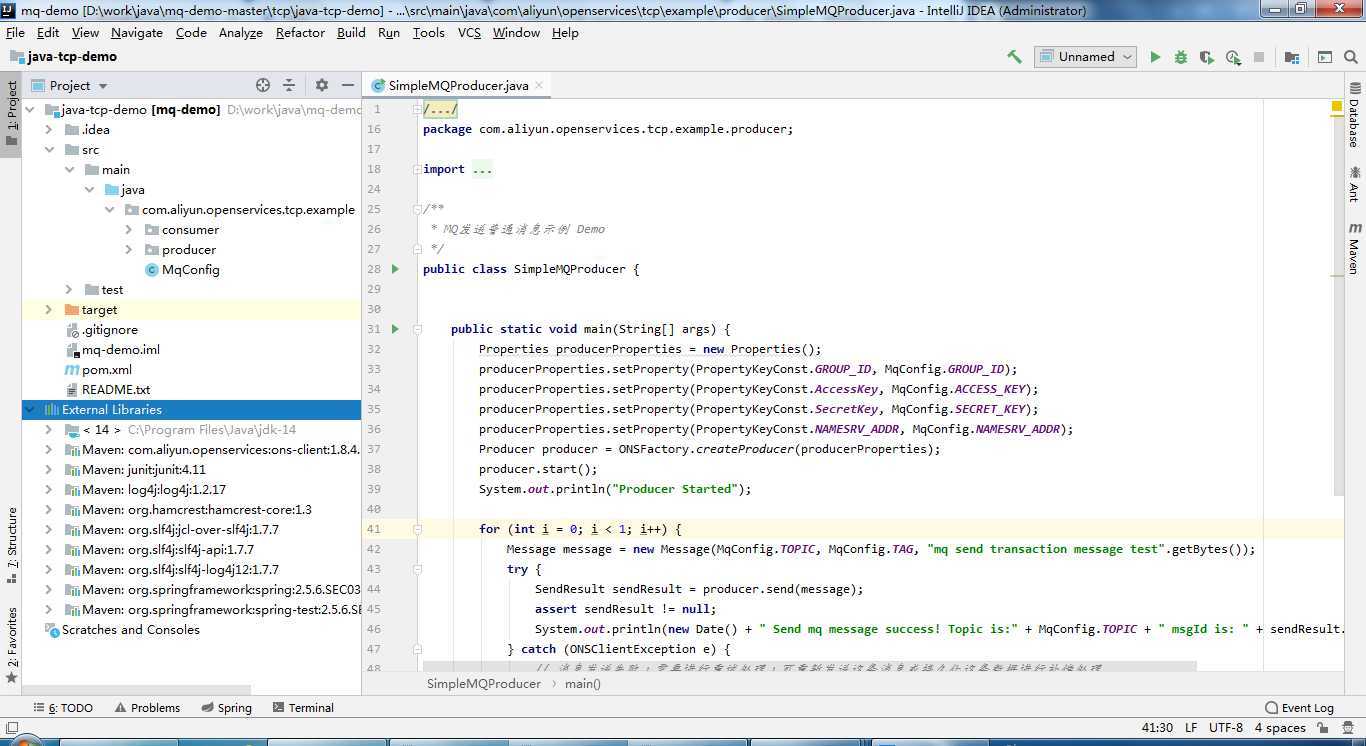The width and height of the screenshot is (1366, 746).
Task: Expand the .idea folder
Action: [49, 130]
